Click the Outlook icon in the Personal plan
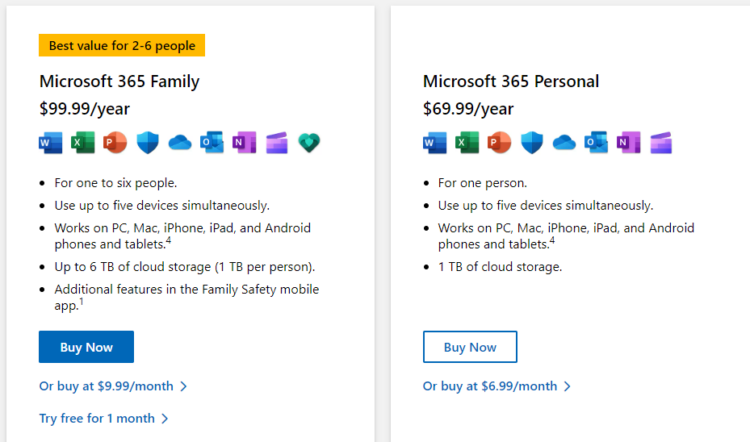Image resolution: width=750 pixels, height=442 pixels. coord(596,143)
